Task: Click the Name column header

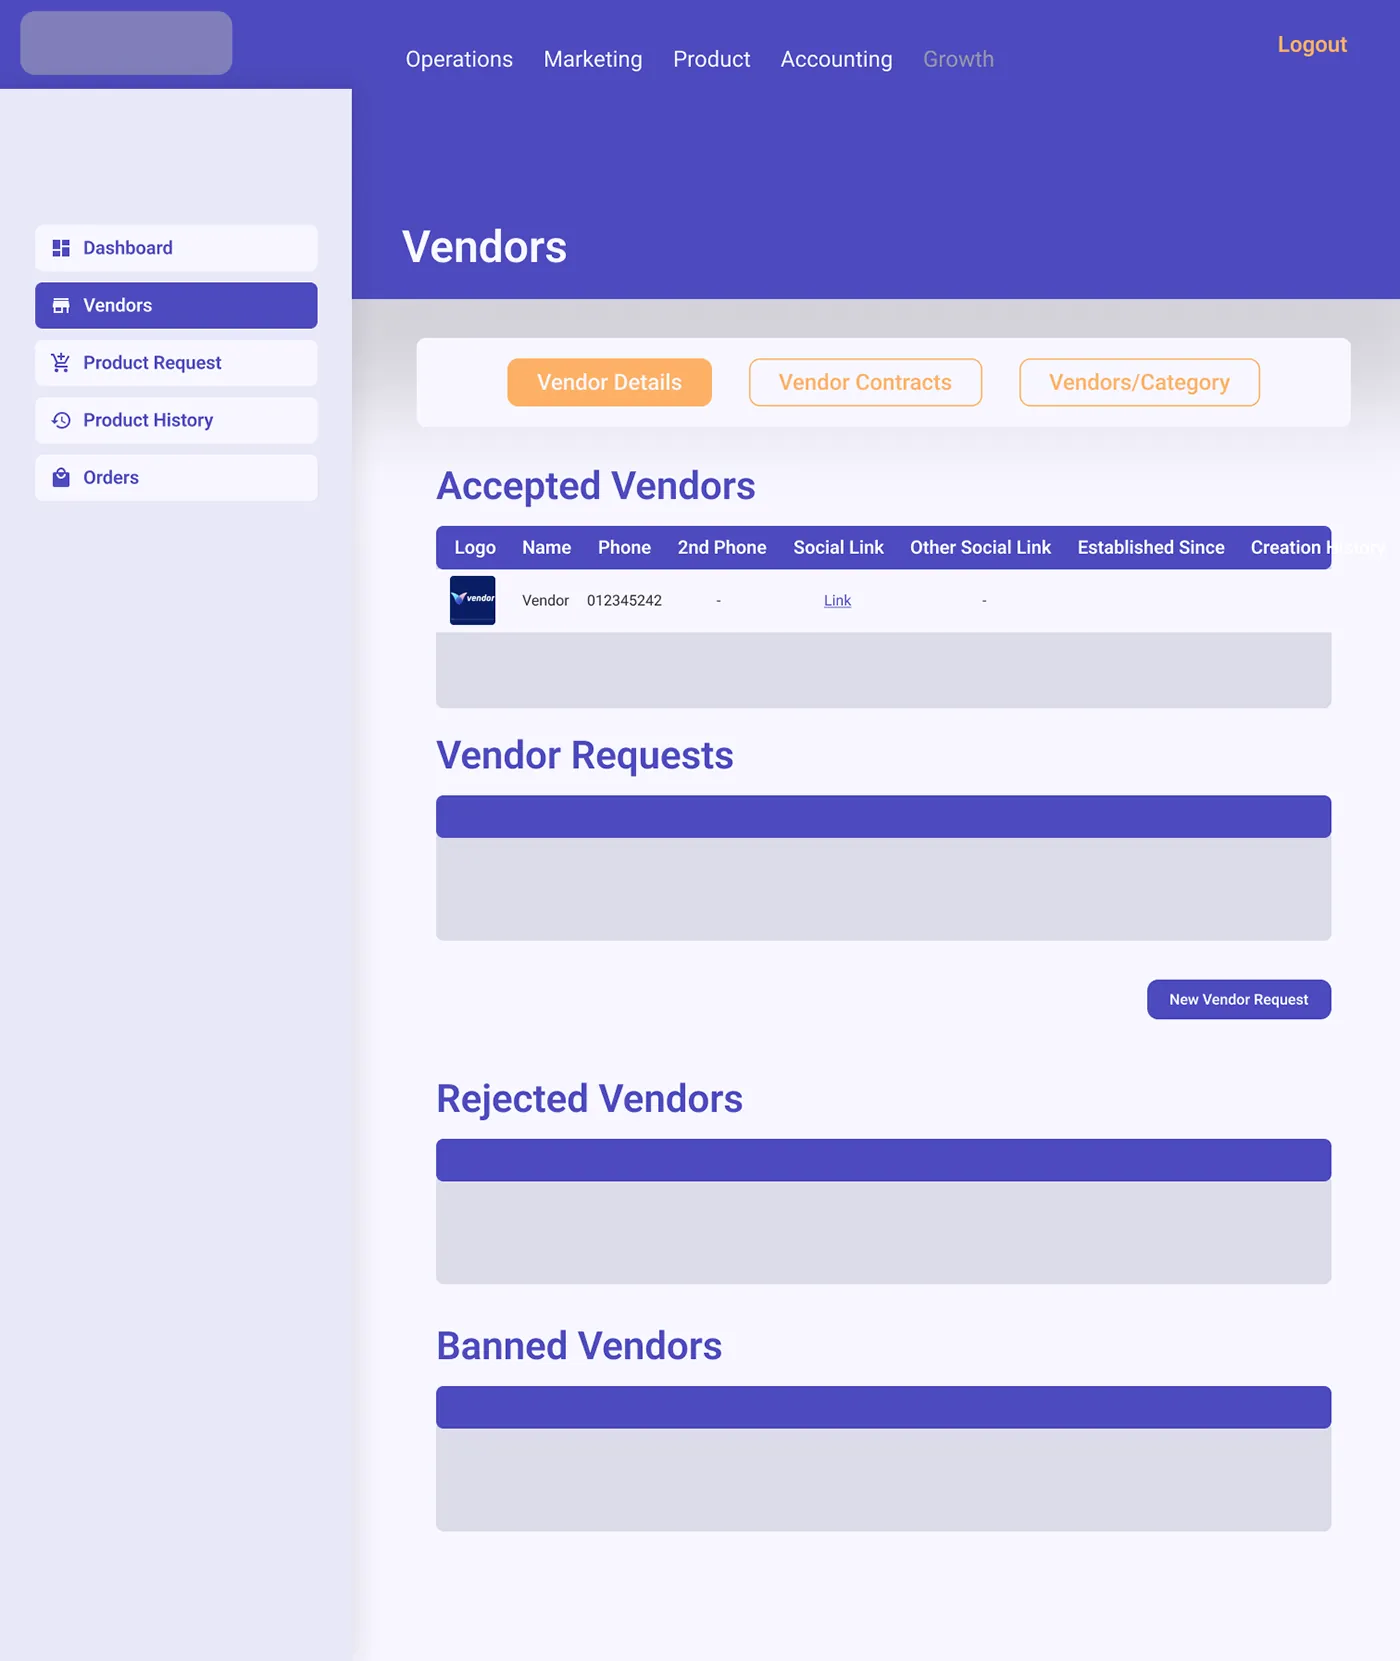Action: (547, 547)
